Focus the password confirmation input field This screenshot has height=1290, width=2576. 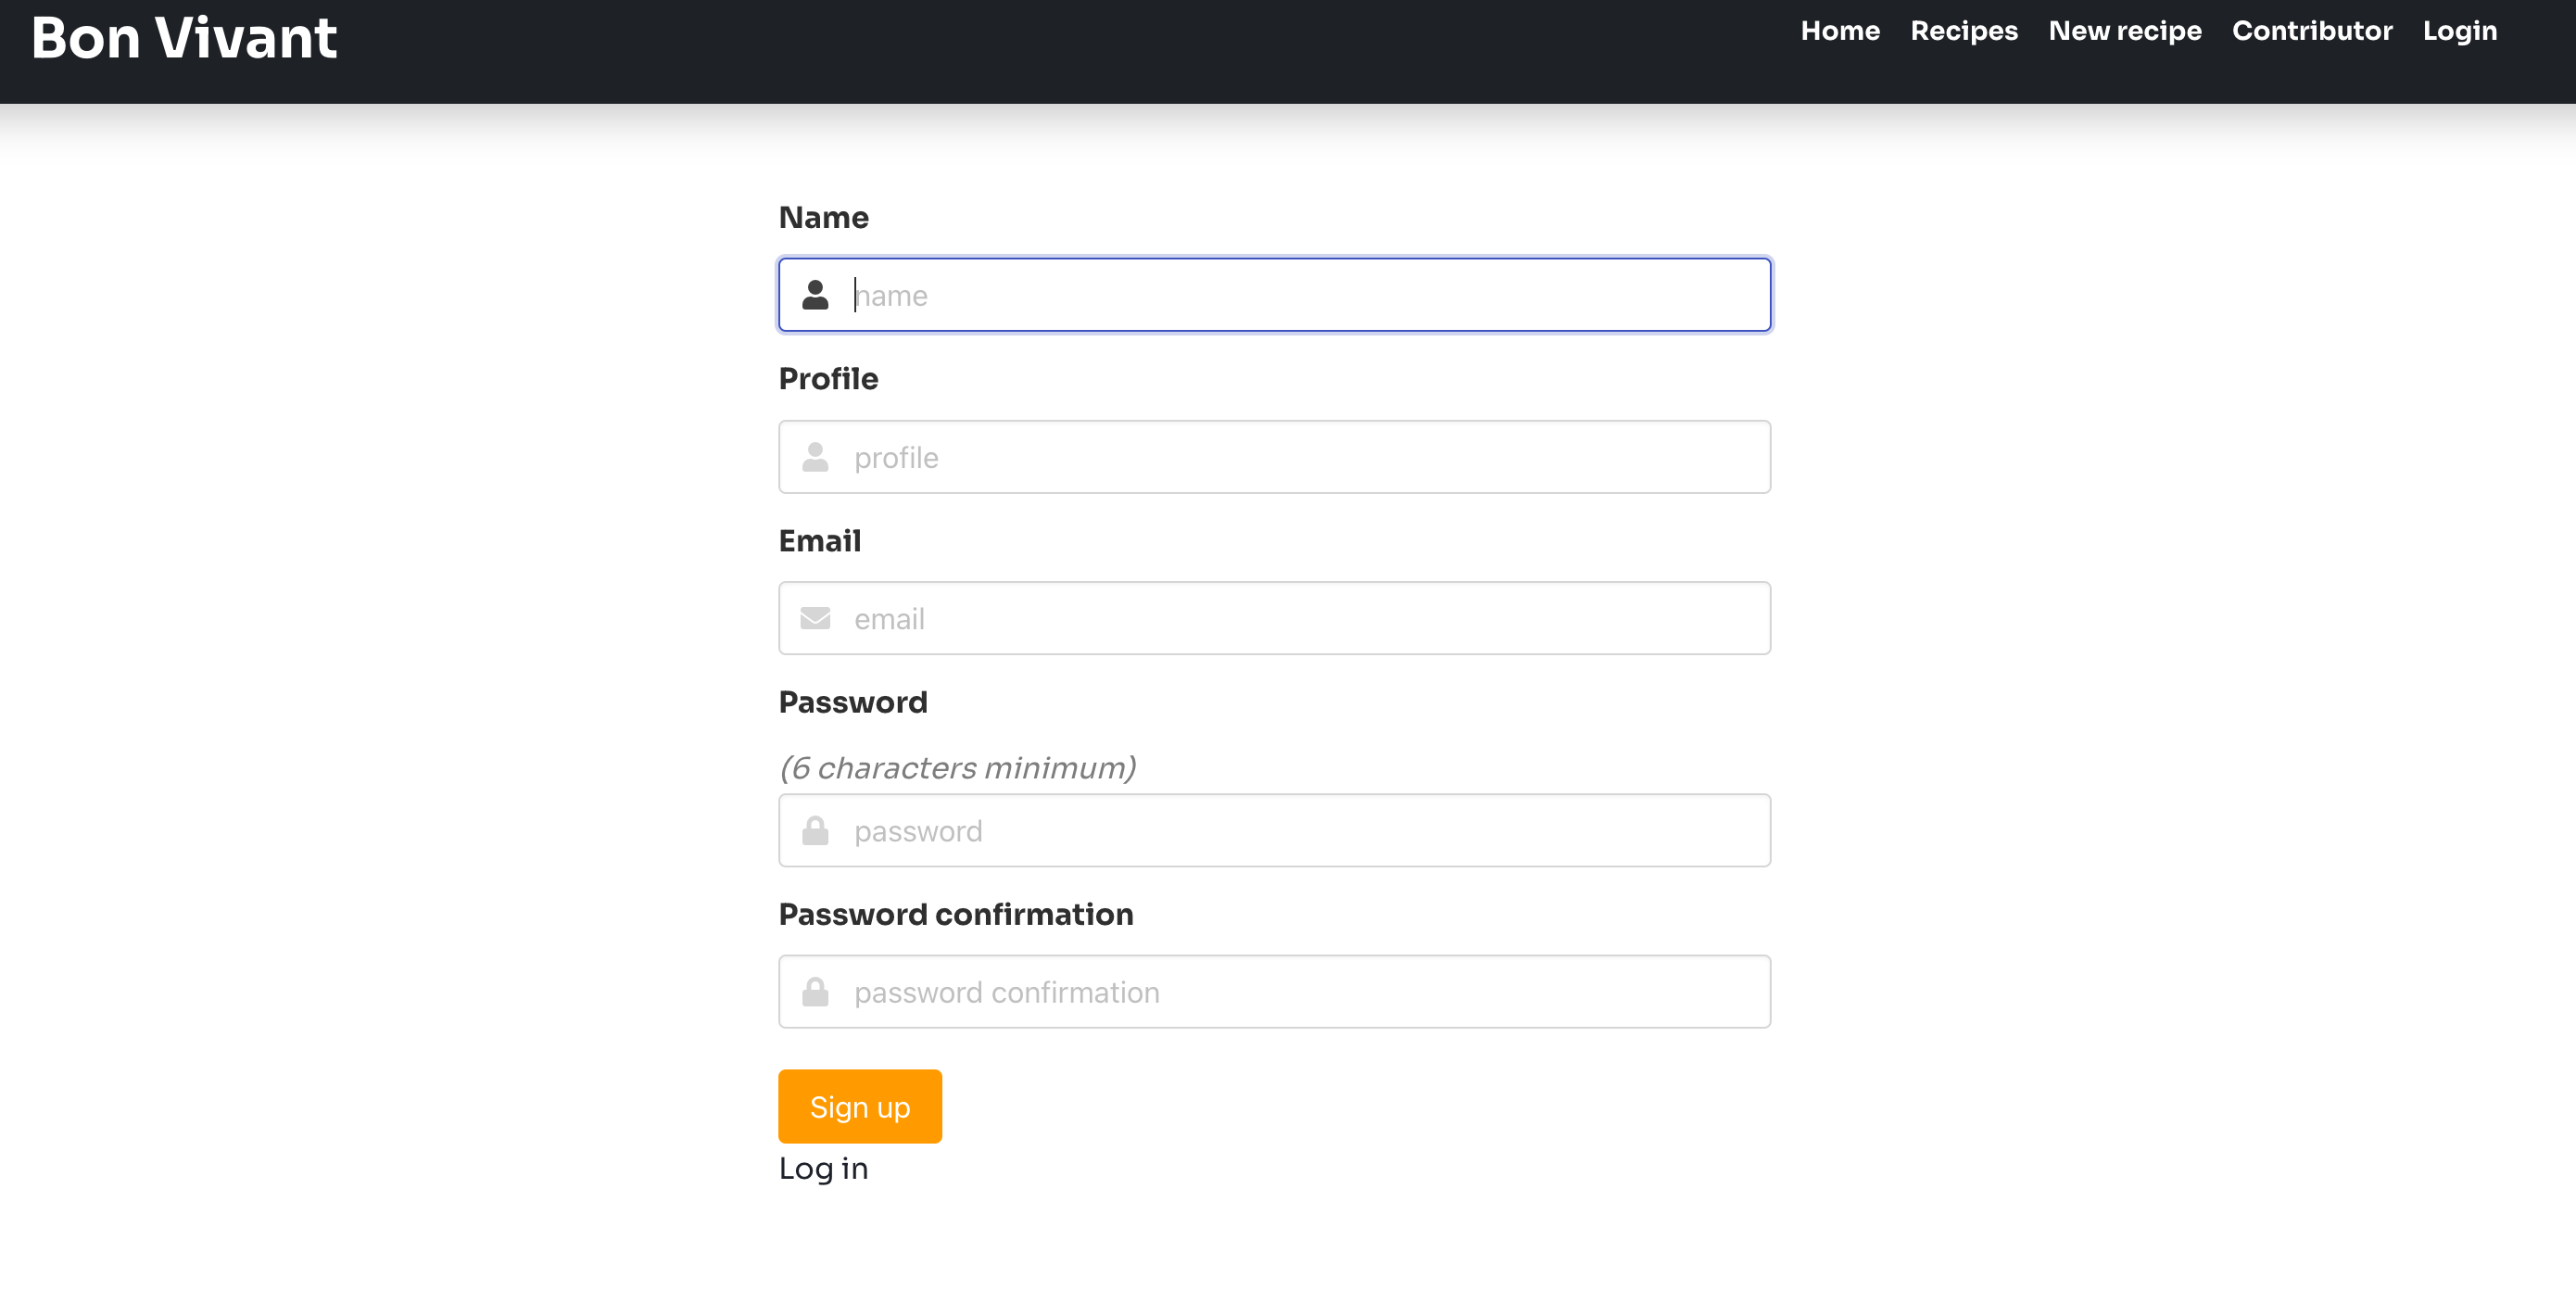pyautogui.click(x=1300, y=992)
